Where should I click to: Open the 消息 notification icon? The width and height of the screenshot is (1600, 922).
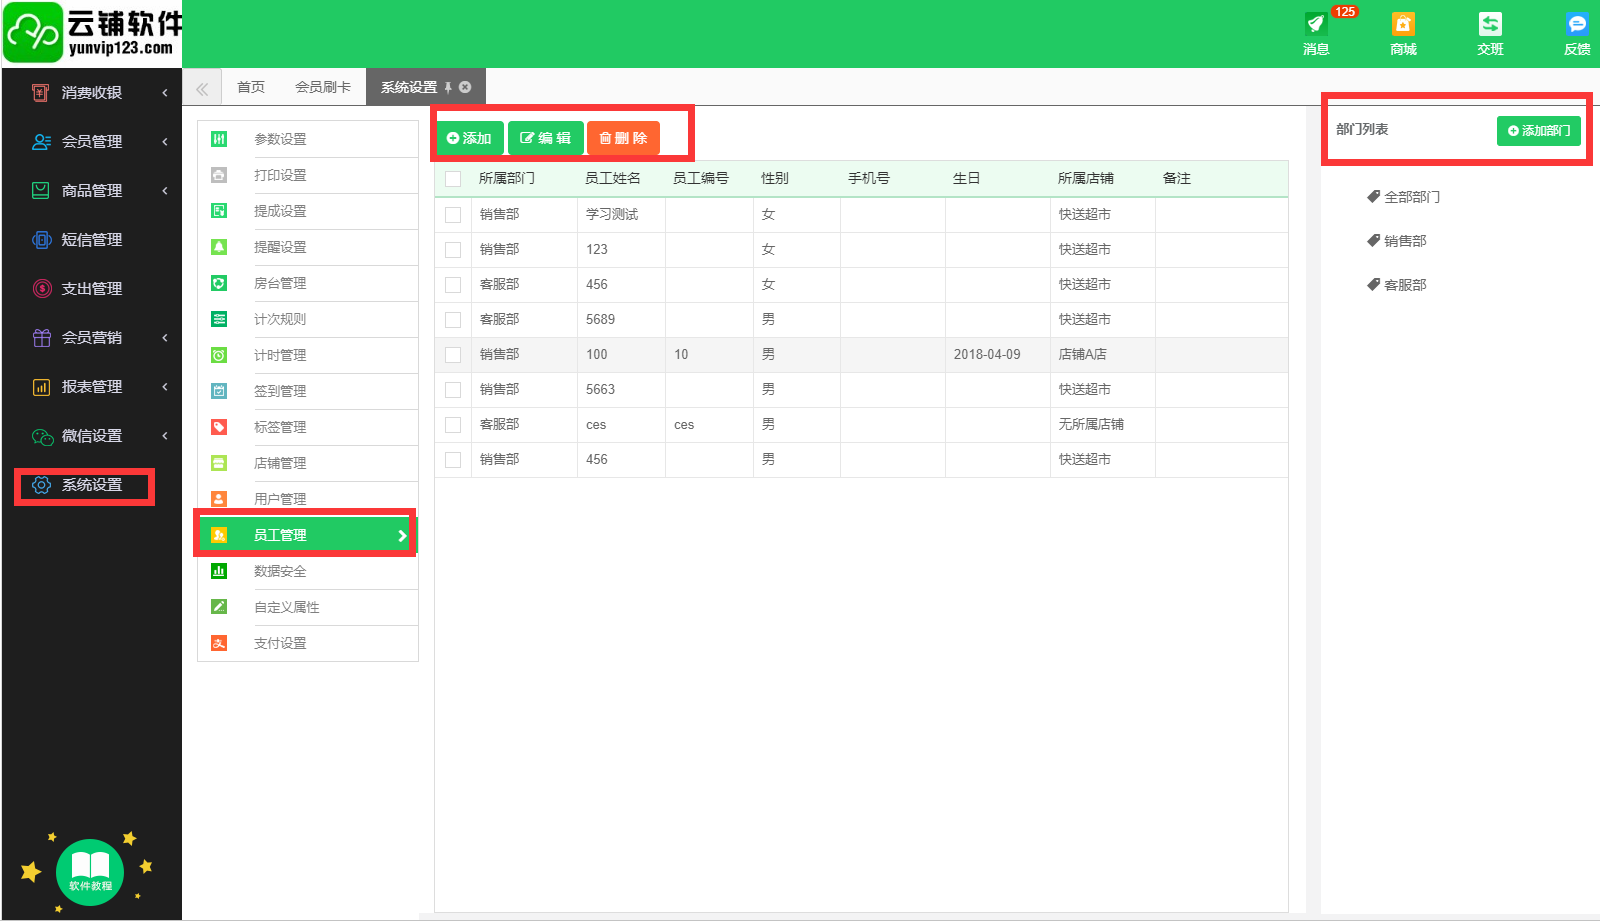[x=1316, y=24]
